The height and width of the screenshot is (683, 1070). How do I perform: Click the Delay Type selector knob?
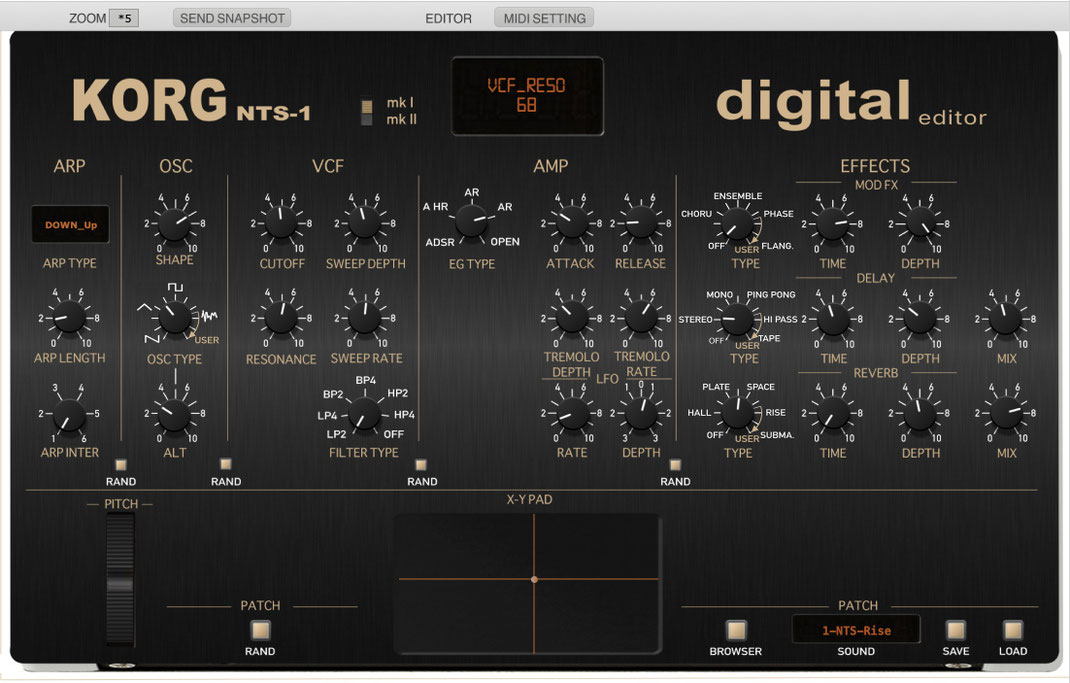[x=737, y=319]
